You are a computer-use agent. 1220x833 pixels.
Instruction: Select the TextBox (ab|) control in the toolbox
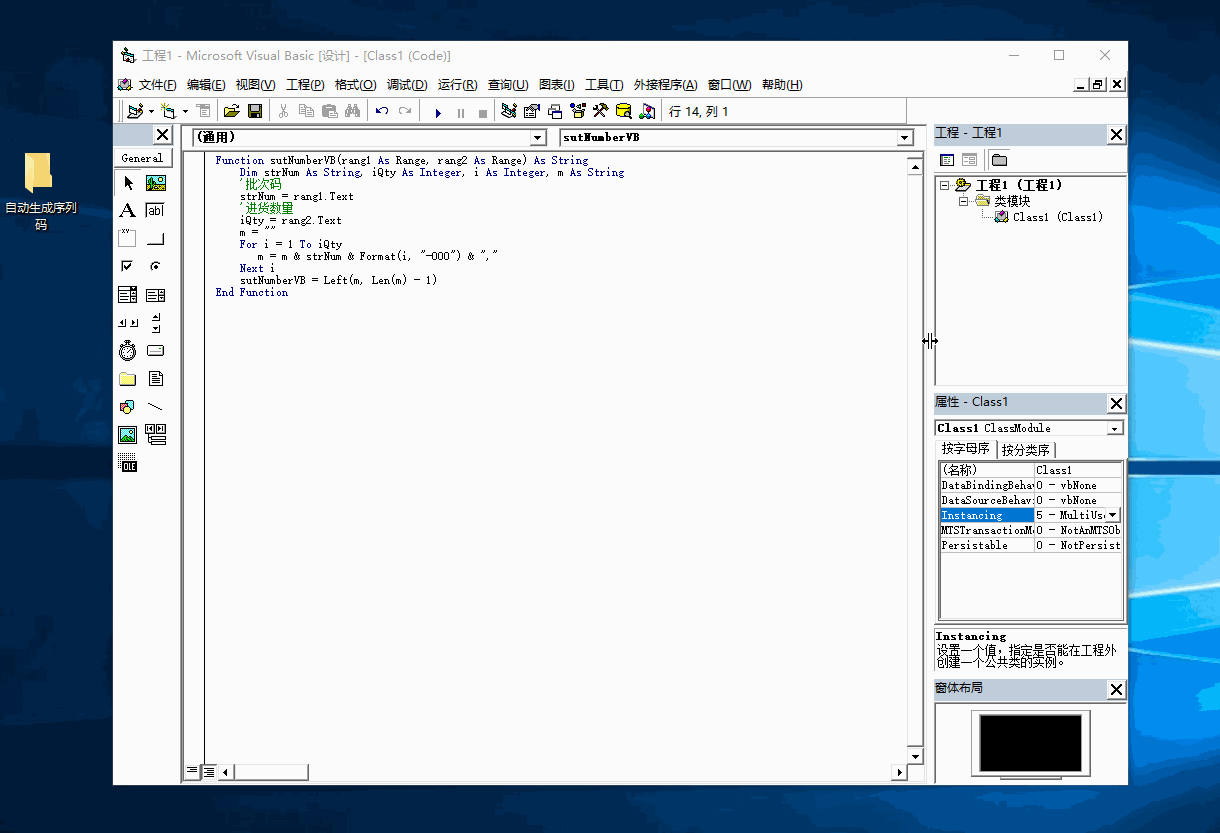tap(156, 210)
